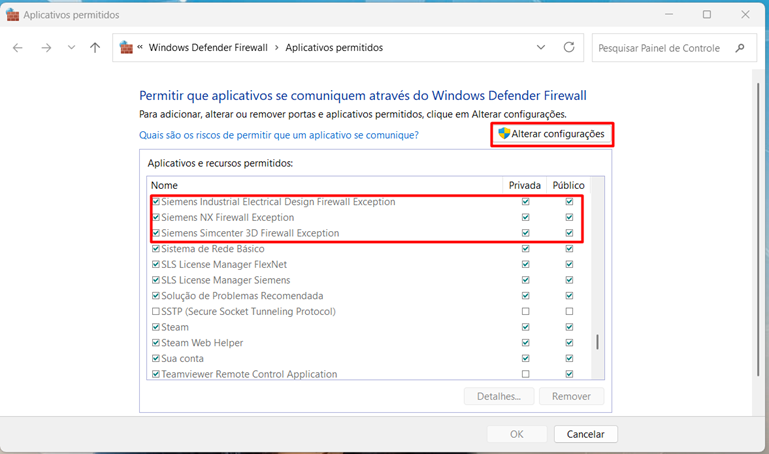This screenshot has width=769, height=454.
Task: Click the search magnifier icon
Action: pyautogui.click(x=740, y=47)
